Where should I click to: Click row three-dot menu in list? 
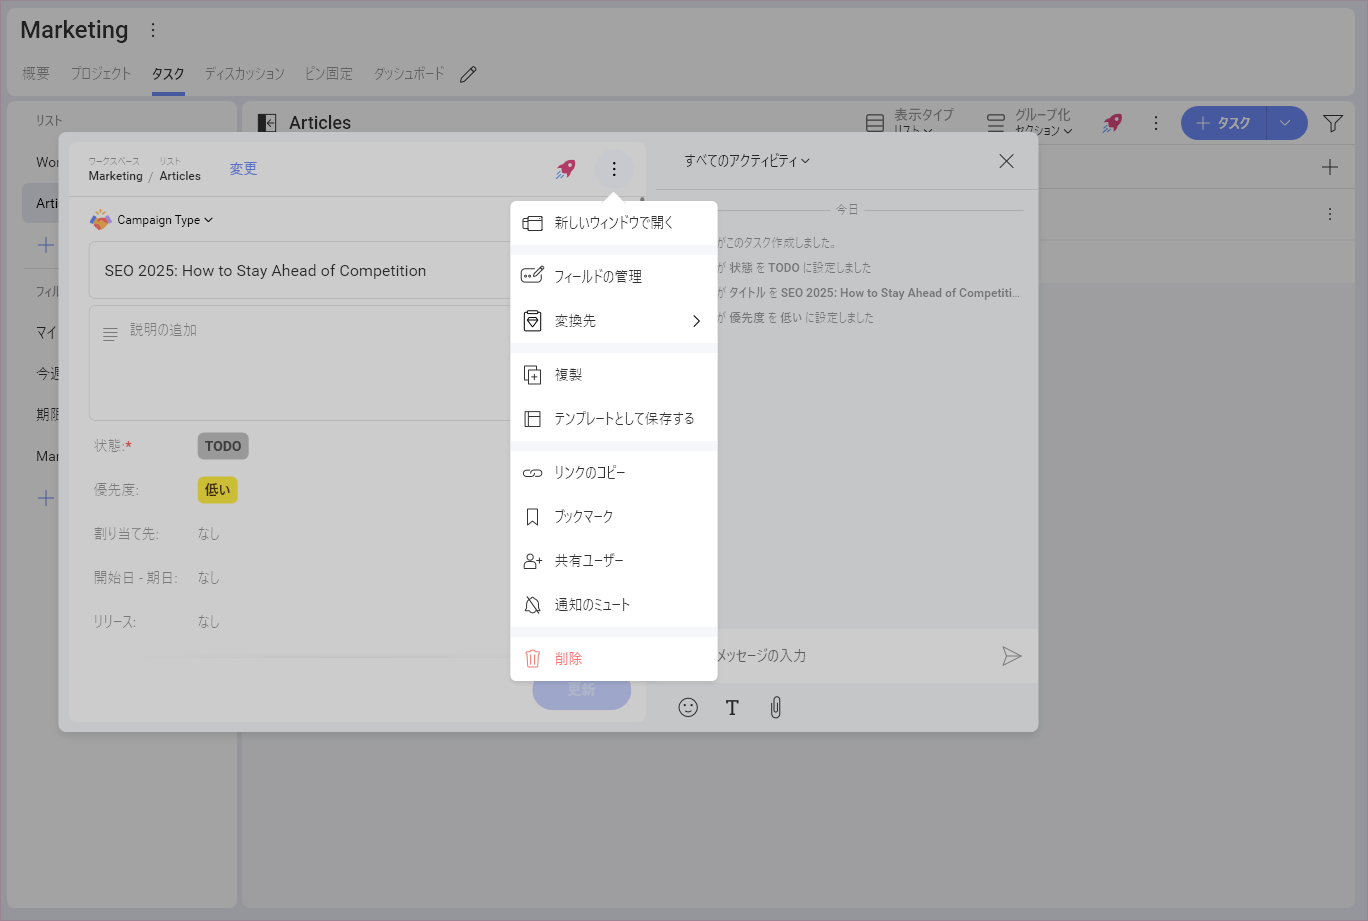(1330, 214)
